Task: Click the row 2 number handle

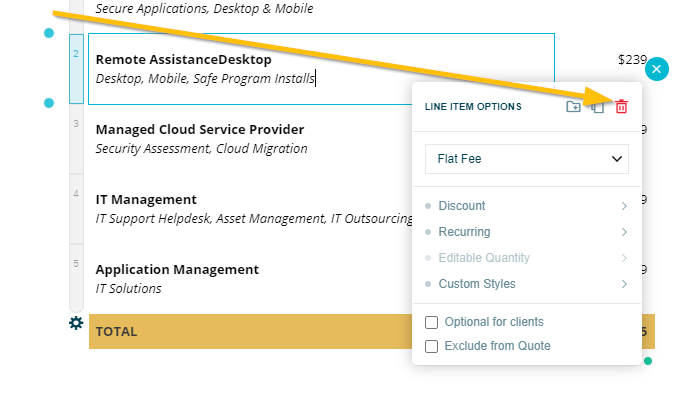Action: click(x=76, y=69)
